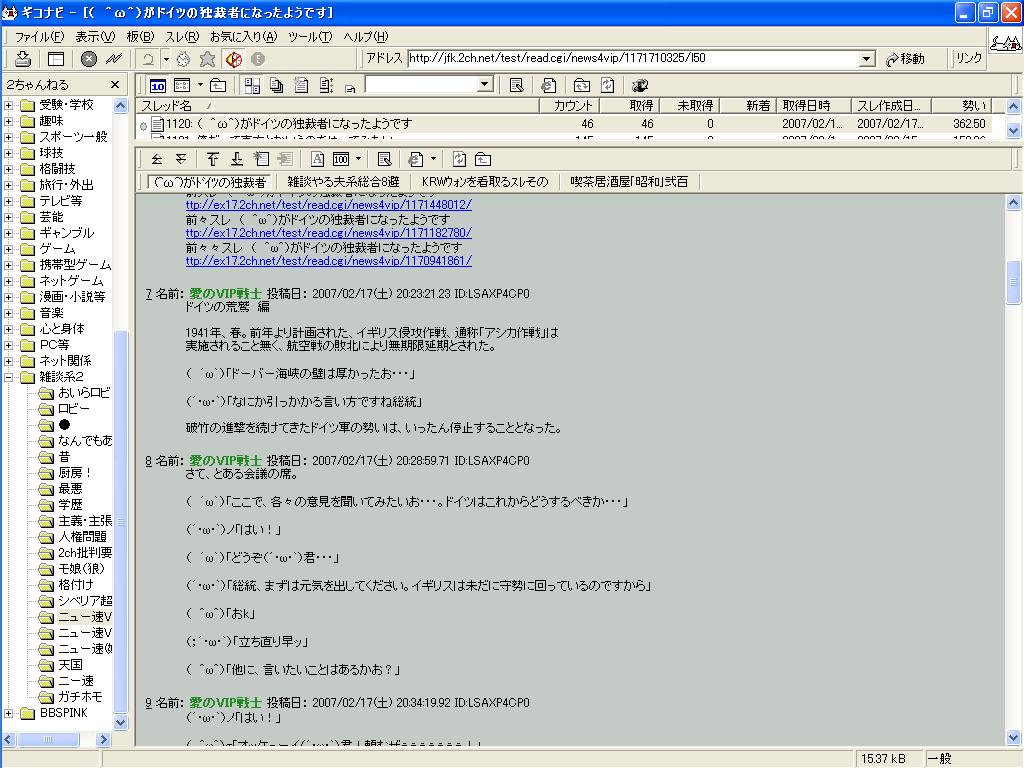
Task: Click the new-threads page icon with sparkle
Action: 301,86
